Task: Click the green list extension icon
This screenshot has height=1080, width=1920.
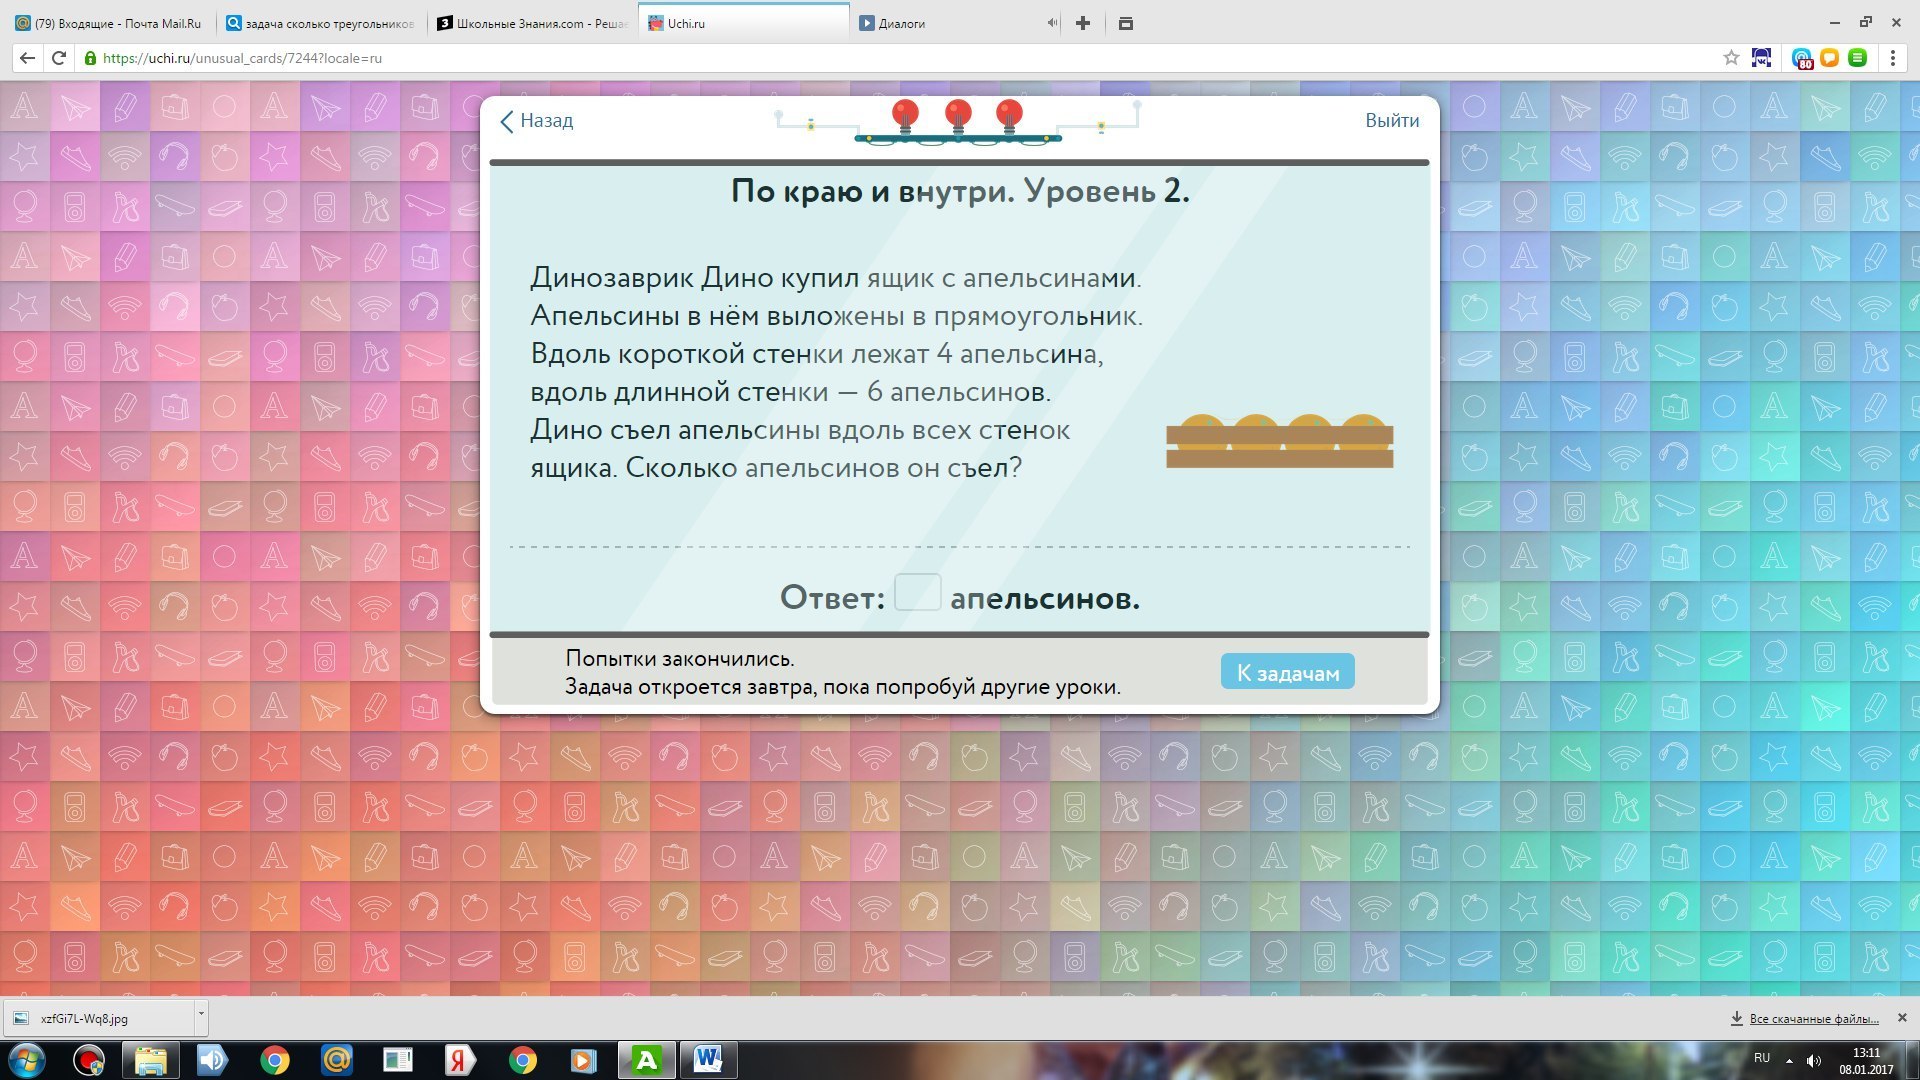Action: pyautogui.click(x=1857, y=58)
